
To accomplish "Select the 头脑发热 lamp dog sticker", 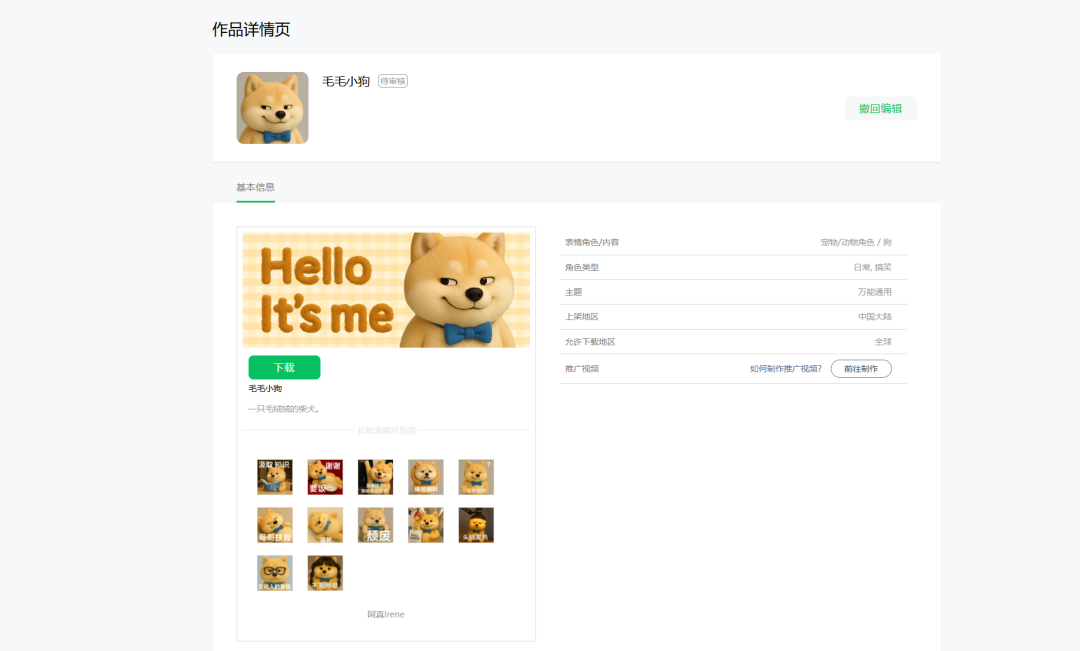I will [475, 525].
